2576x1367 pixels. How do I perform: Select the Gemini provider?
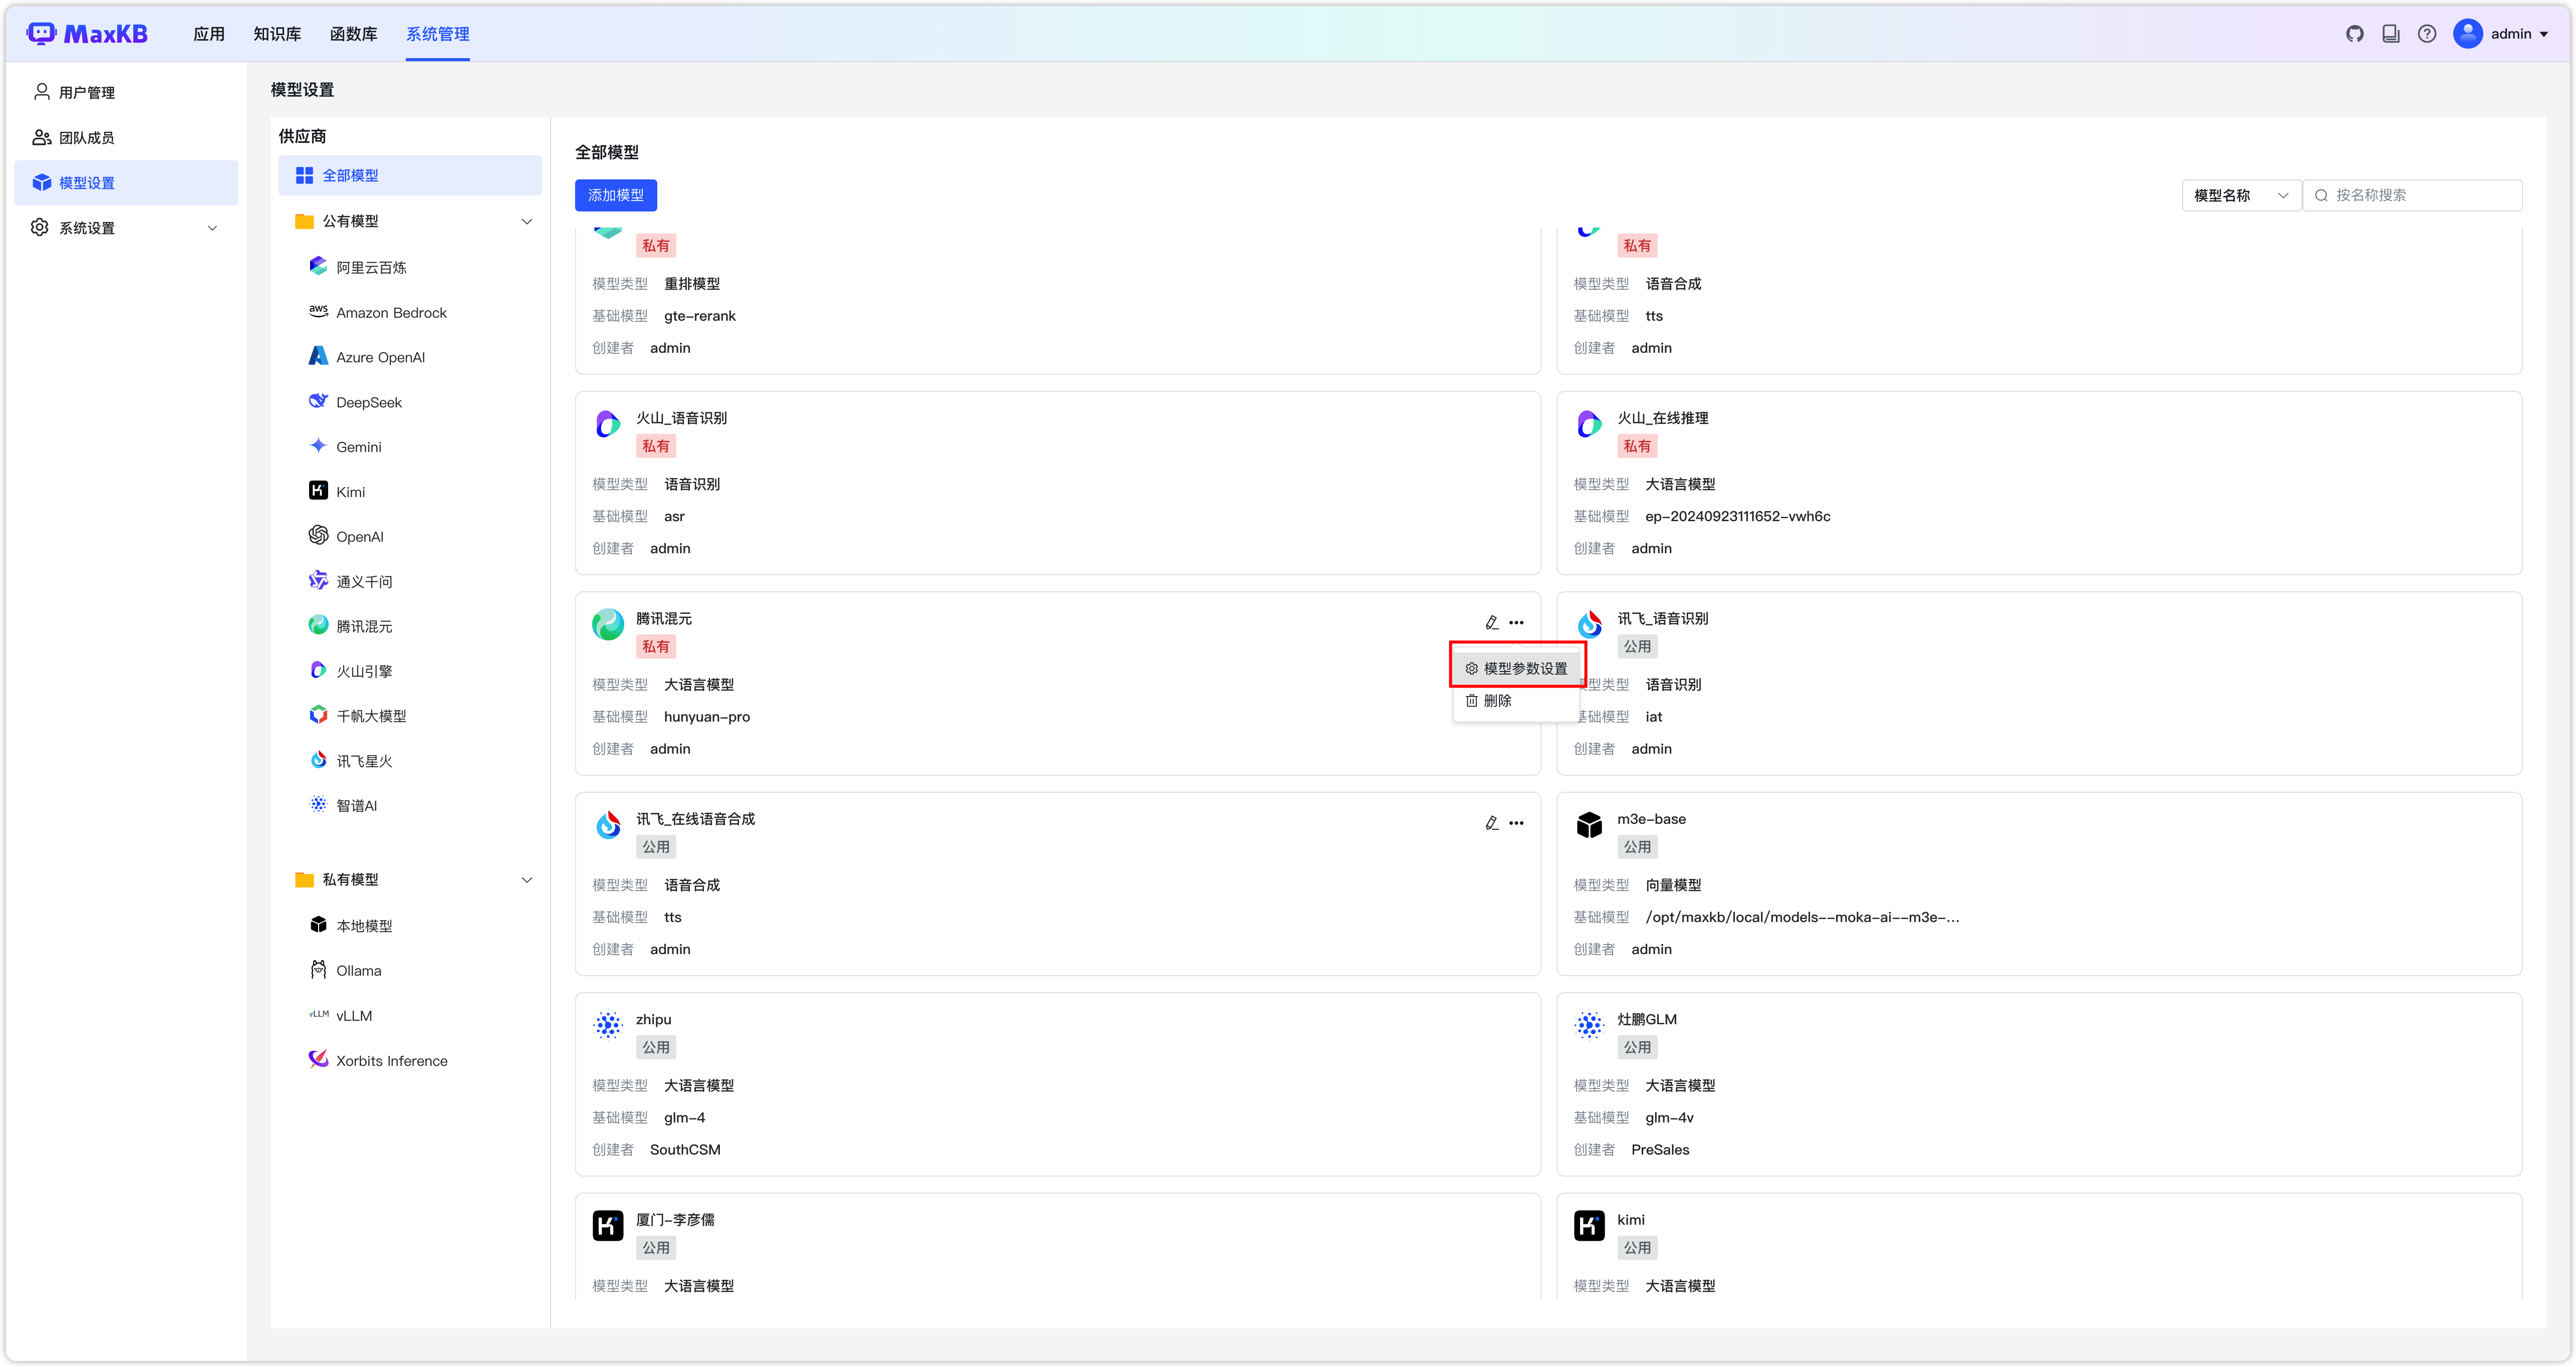[358, 446]
